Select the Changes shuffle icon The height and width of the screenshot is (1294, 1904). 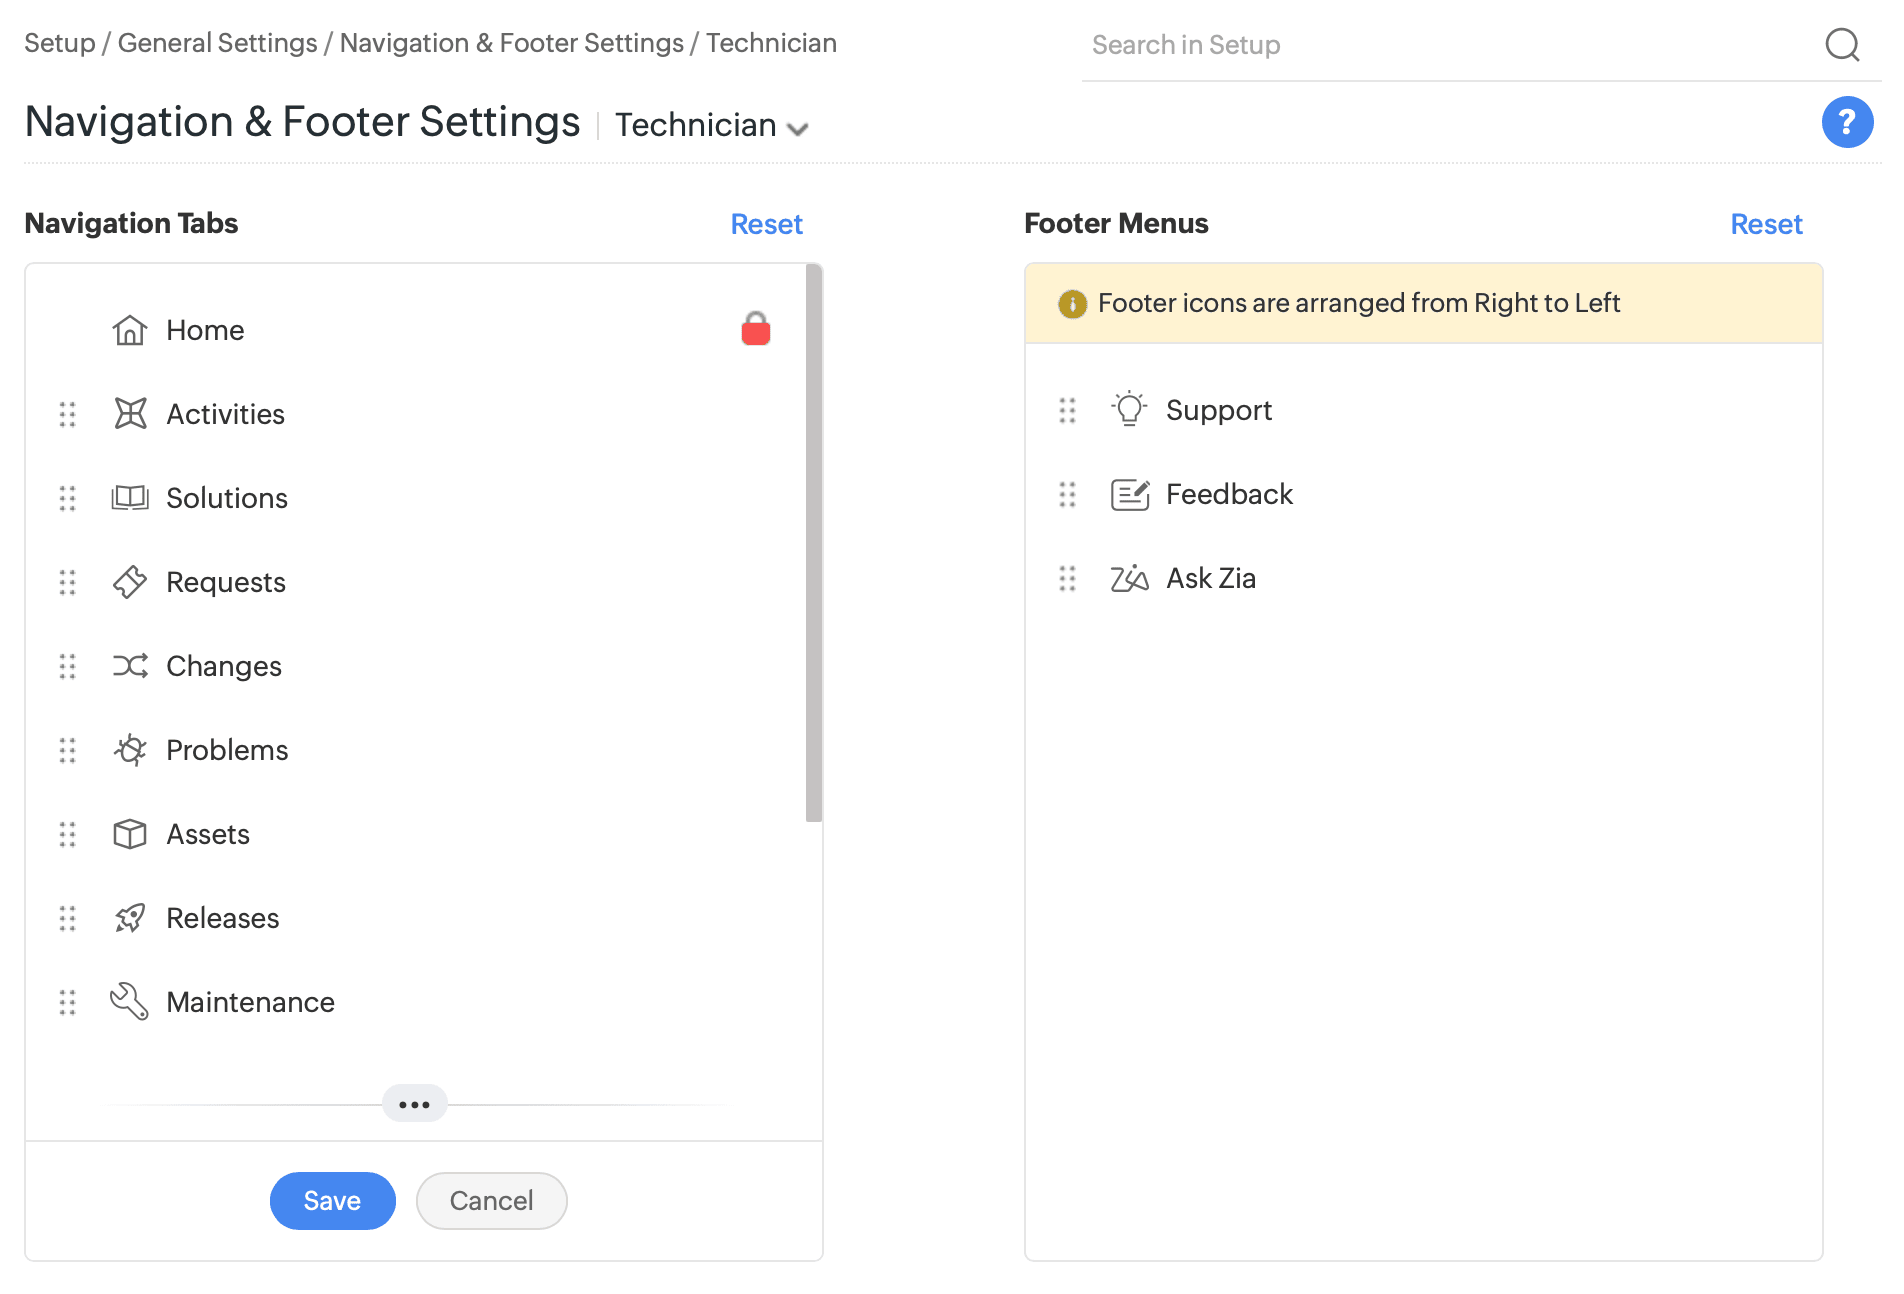(x=130, y=666)
